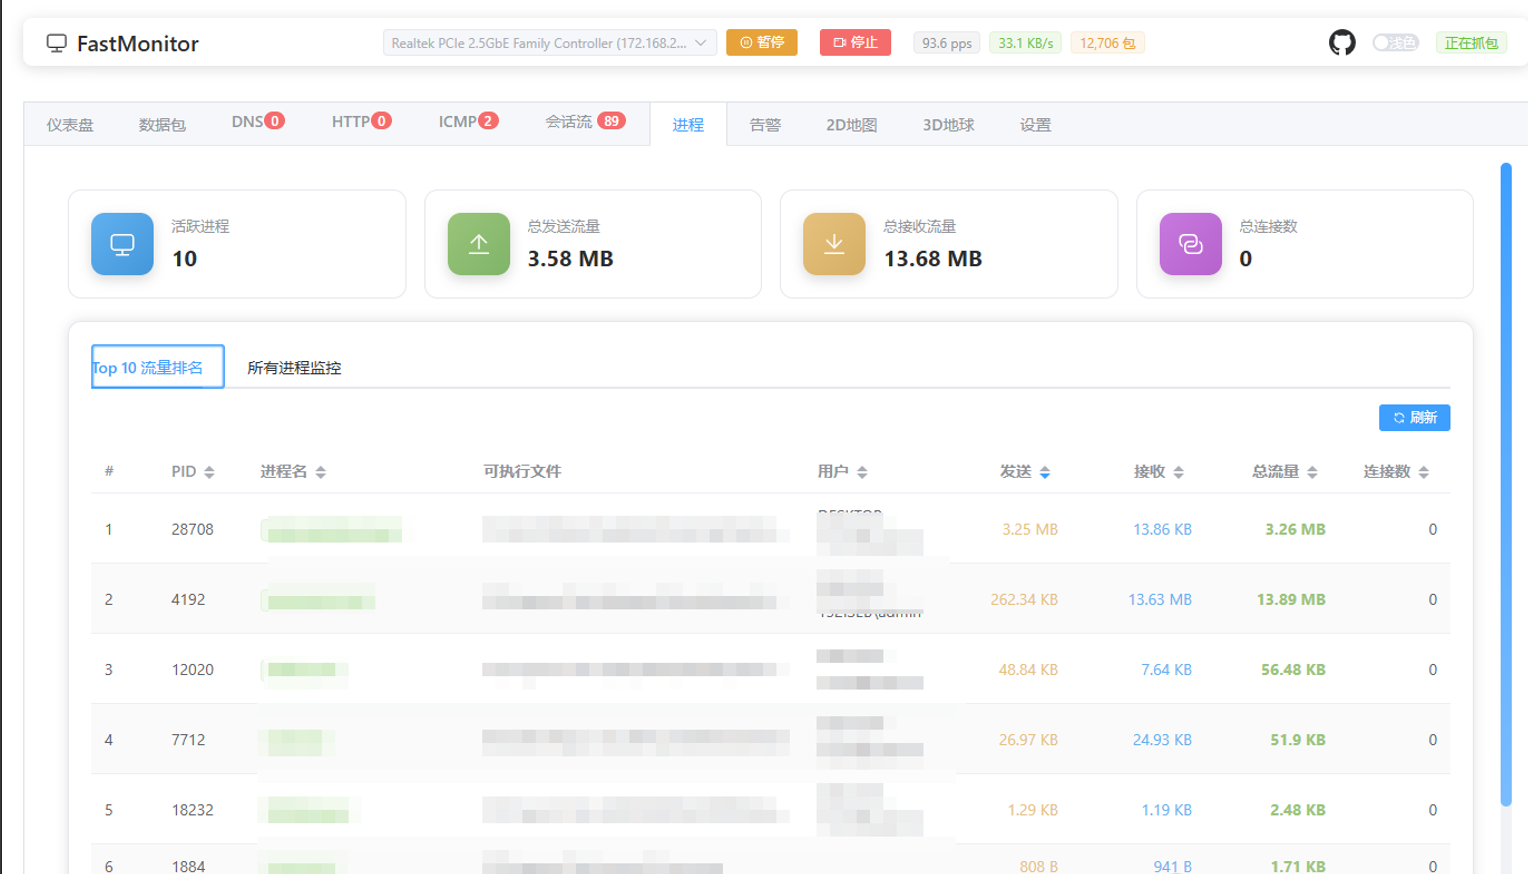The height and width of the screenshot is (874, 1528).
Task: Toggle the theme switch in header
Action: pyautogui.click(x=1395, y=43)
